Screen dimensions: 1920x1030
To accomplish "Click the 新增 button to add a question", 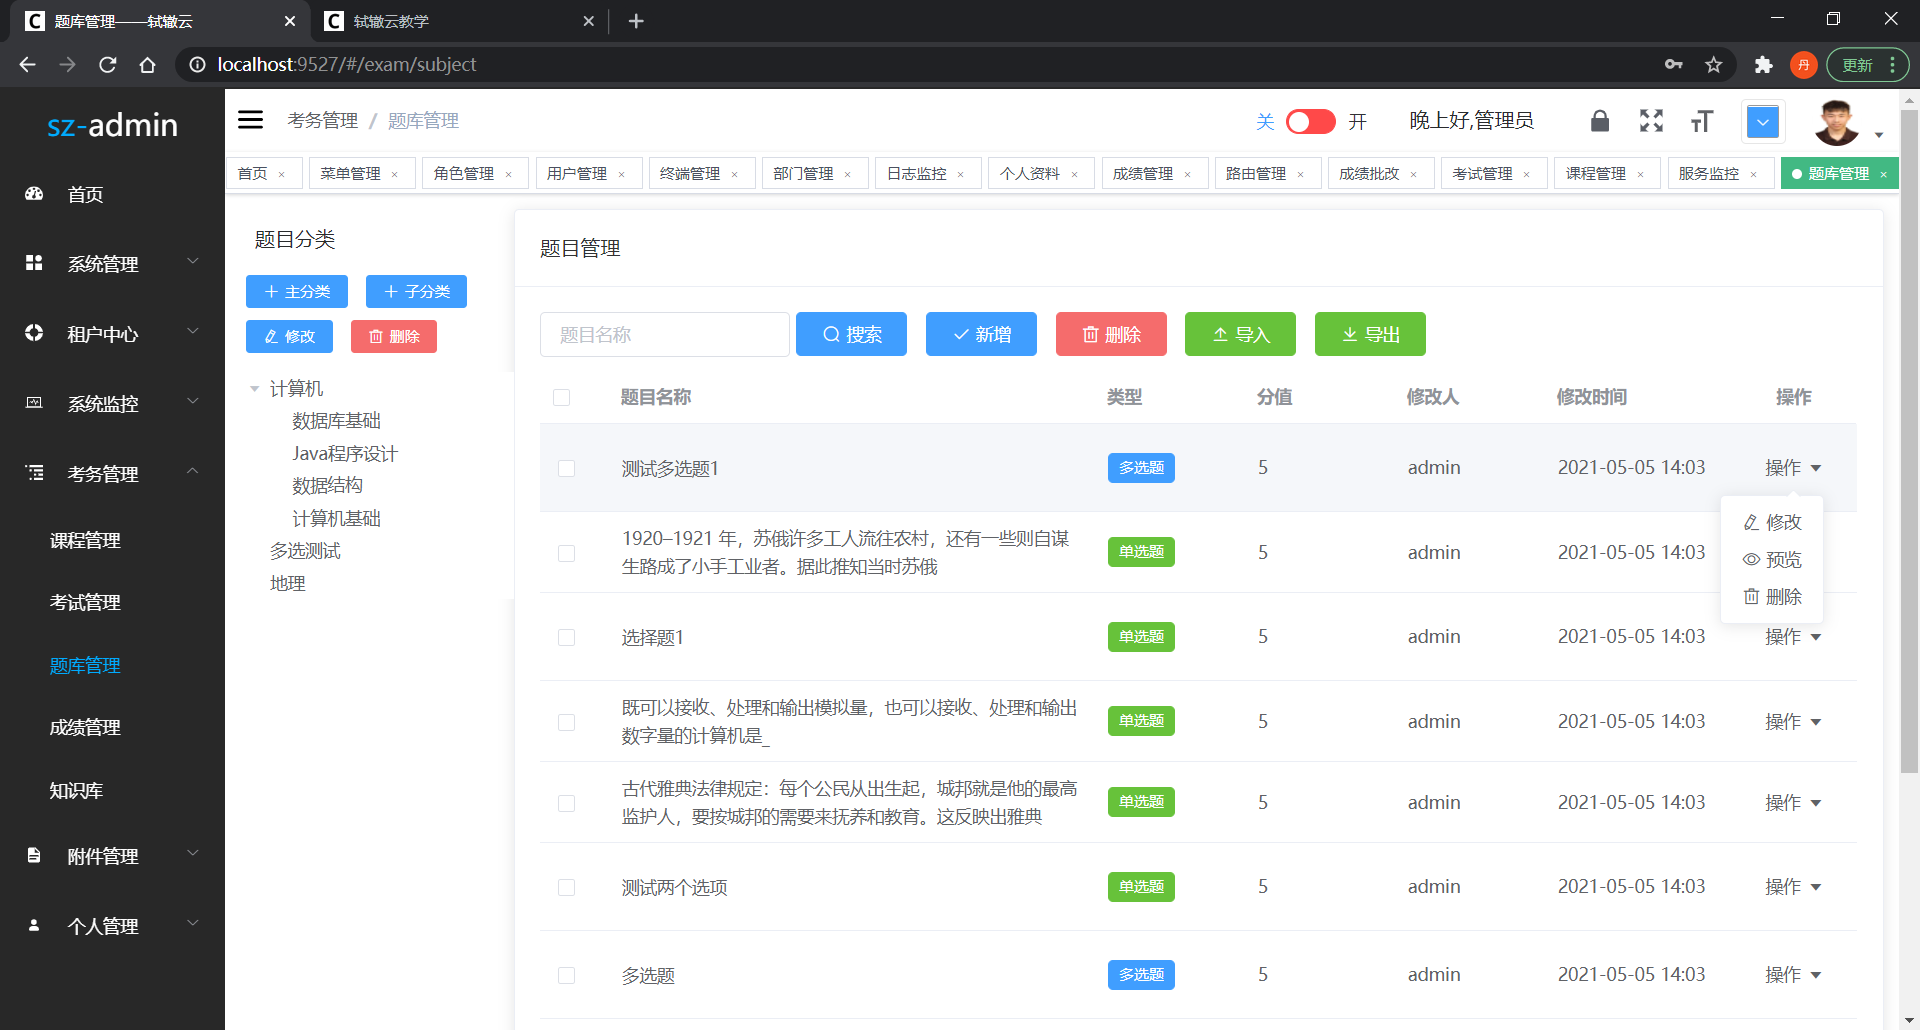I will [x=981, y=334].
